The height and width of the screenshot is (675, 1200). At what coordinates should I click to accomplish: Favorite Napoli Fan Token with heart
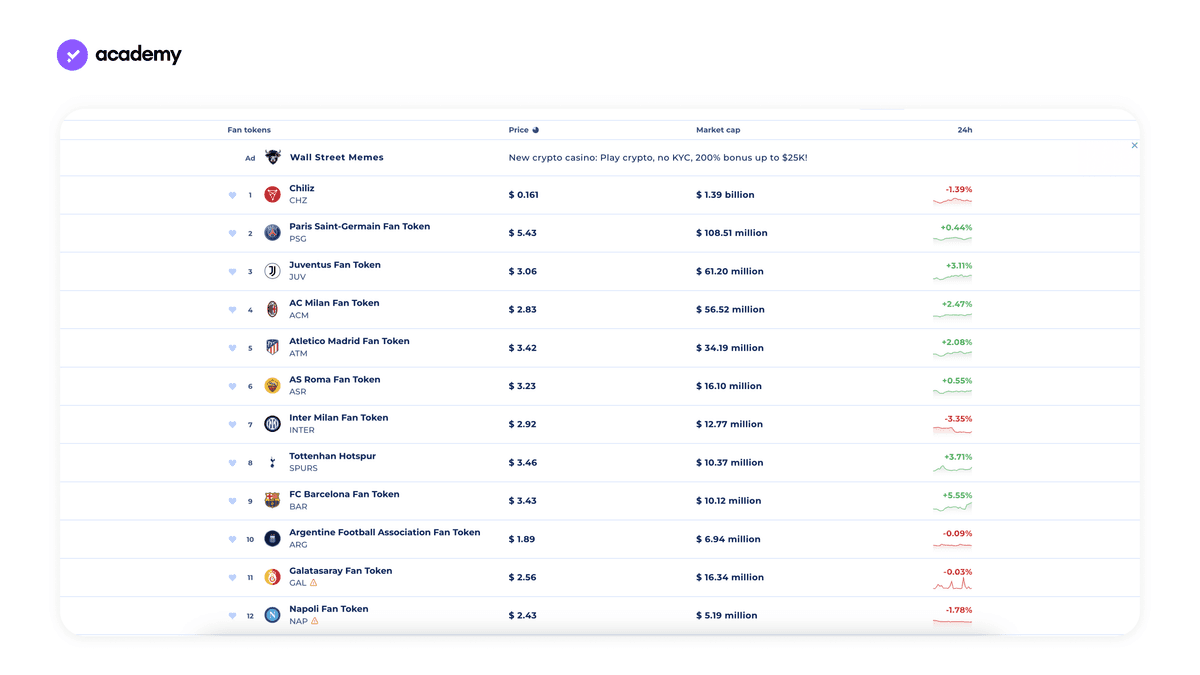tap(233, 616)
